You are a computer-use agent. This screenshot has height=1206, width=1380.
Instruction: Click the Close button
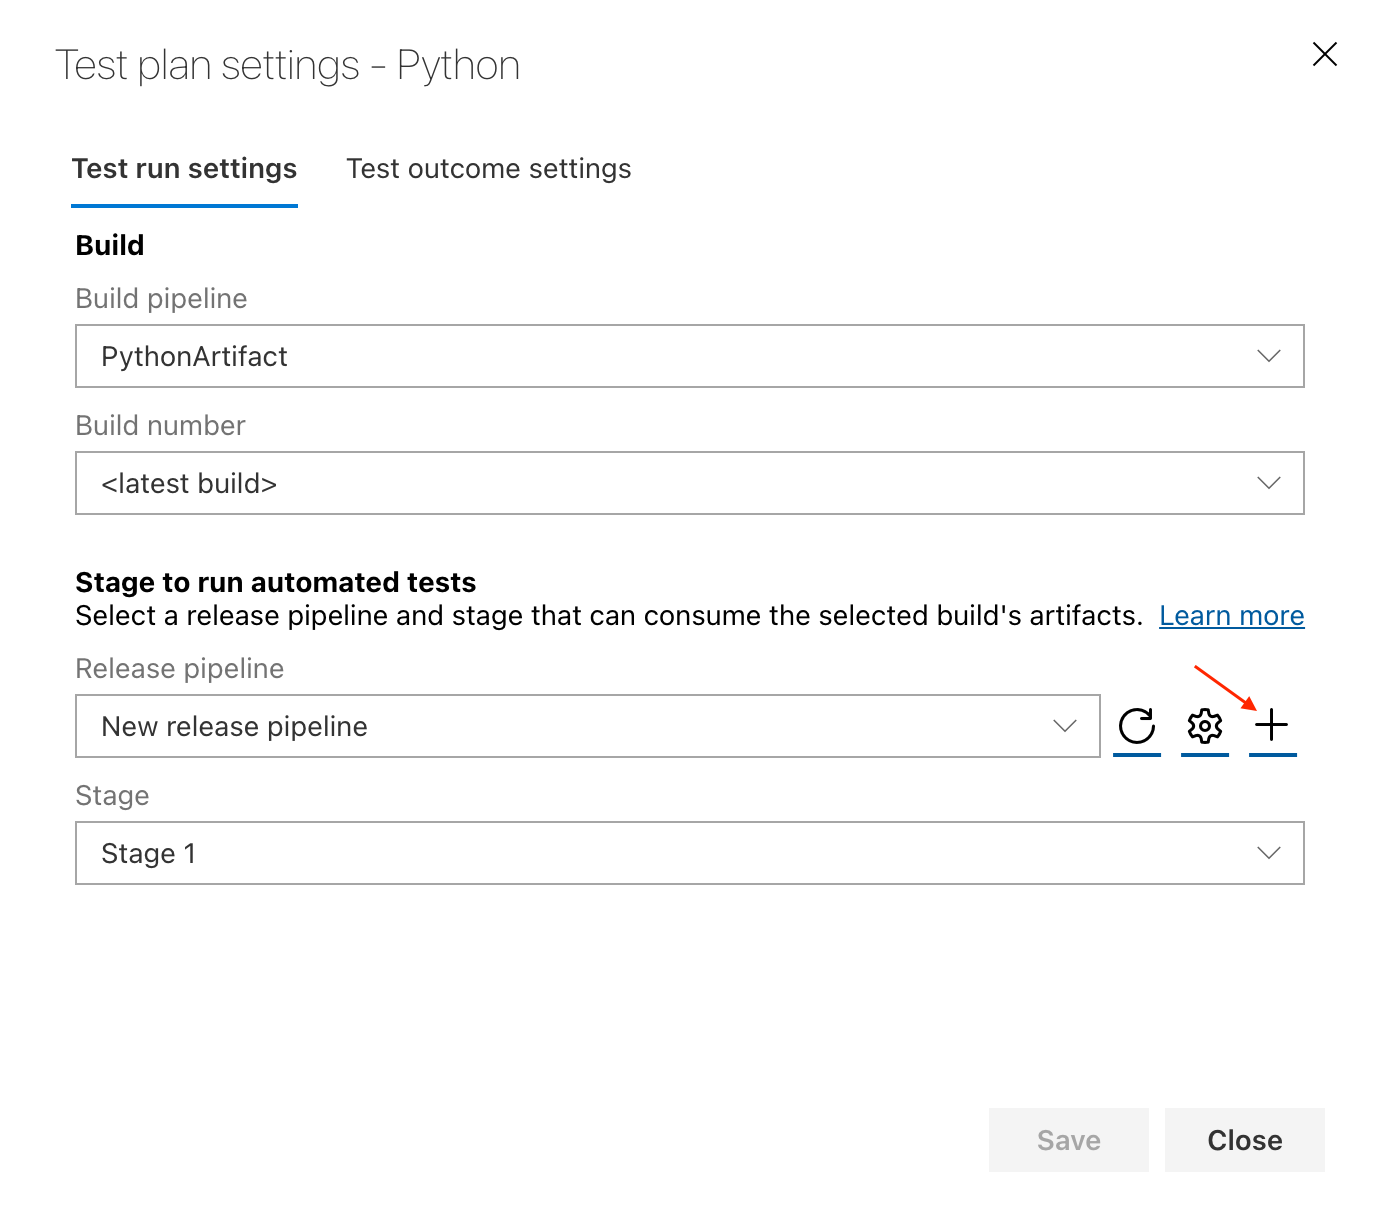[x=1244, y=1139]
